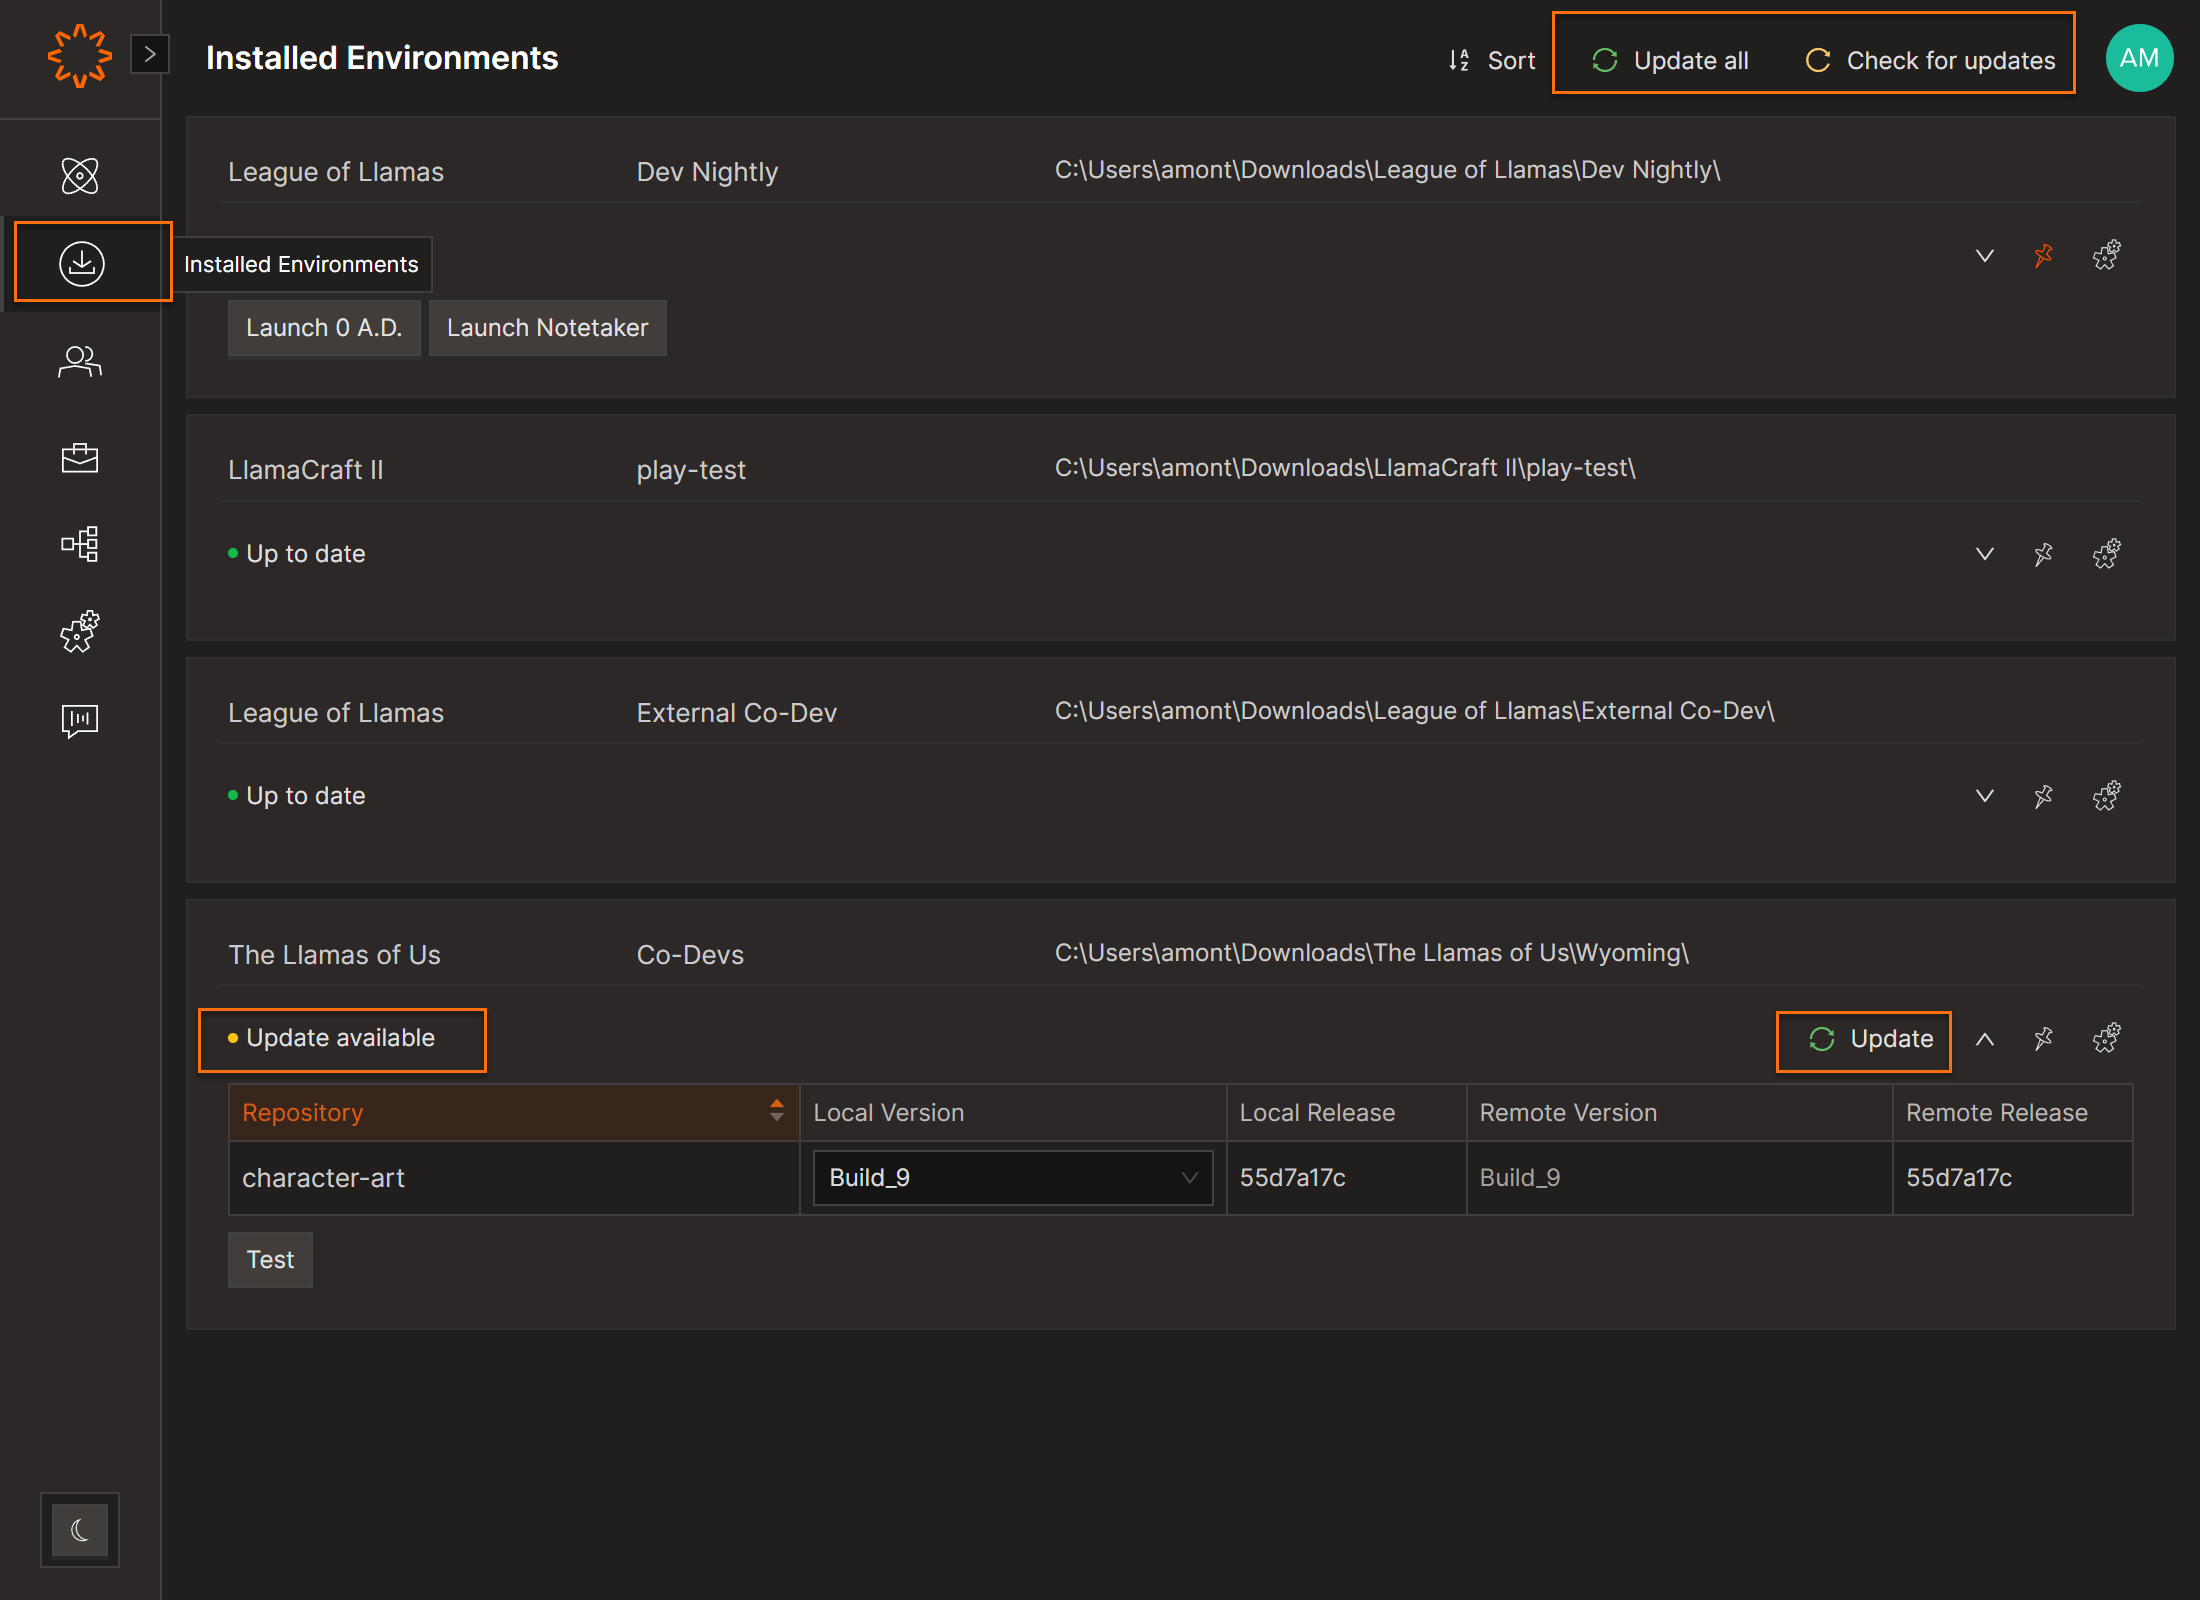Open AM user avatar menu

click(2139, 58)
